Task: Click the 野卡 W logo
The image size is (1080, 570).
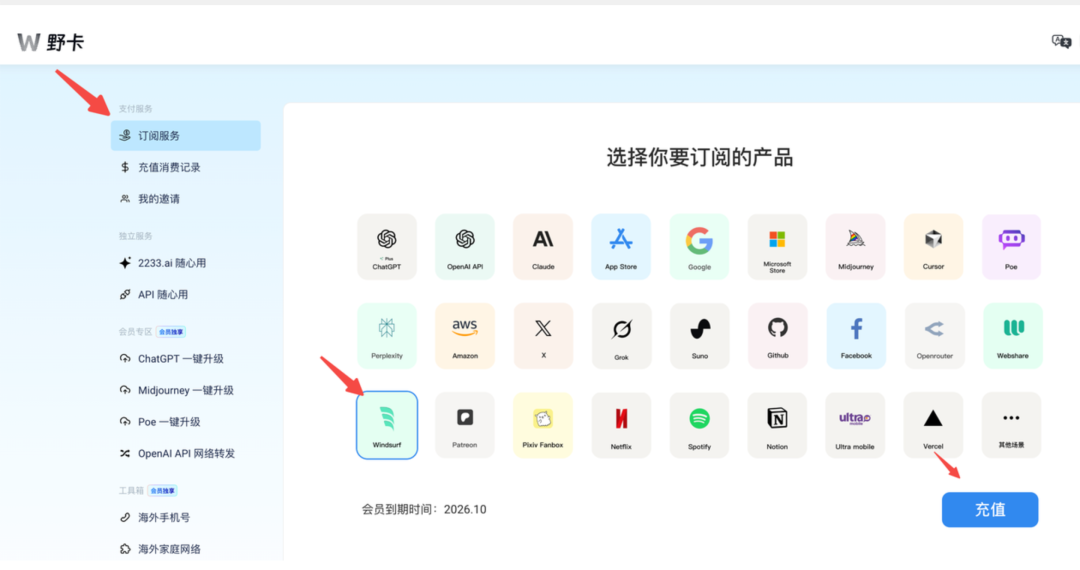Action: (x=51, y=43)
